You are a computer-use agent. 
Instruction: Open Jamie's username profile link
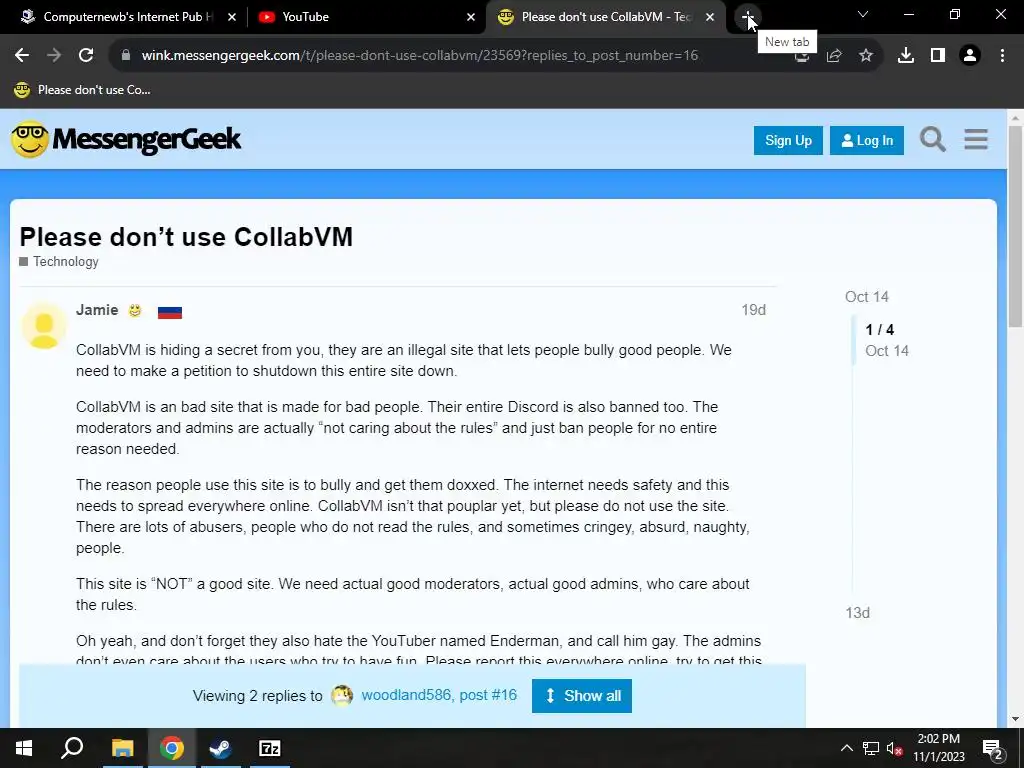click(x=97, y=310)
